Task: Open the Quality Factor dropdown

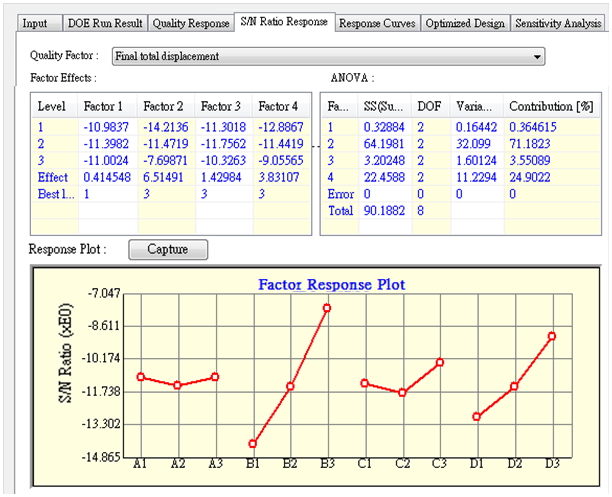Action: pyautogui.click(x=328, y=57)
